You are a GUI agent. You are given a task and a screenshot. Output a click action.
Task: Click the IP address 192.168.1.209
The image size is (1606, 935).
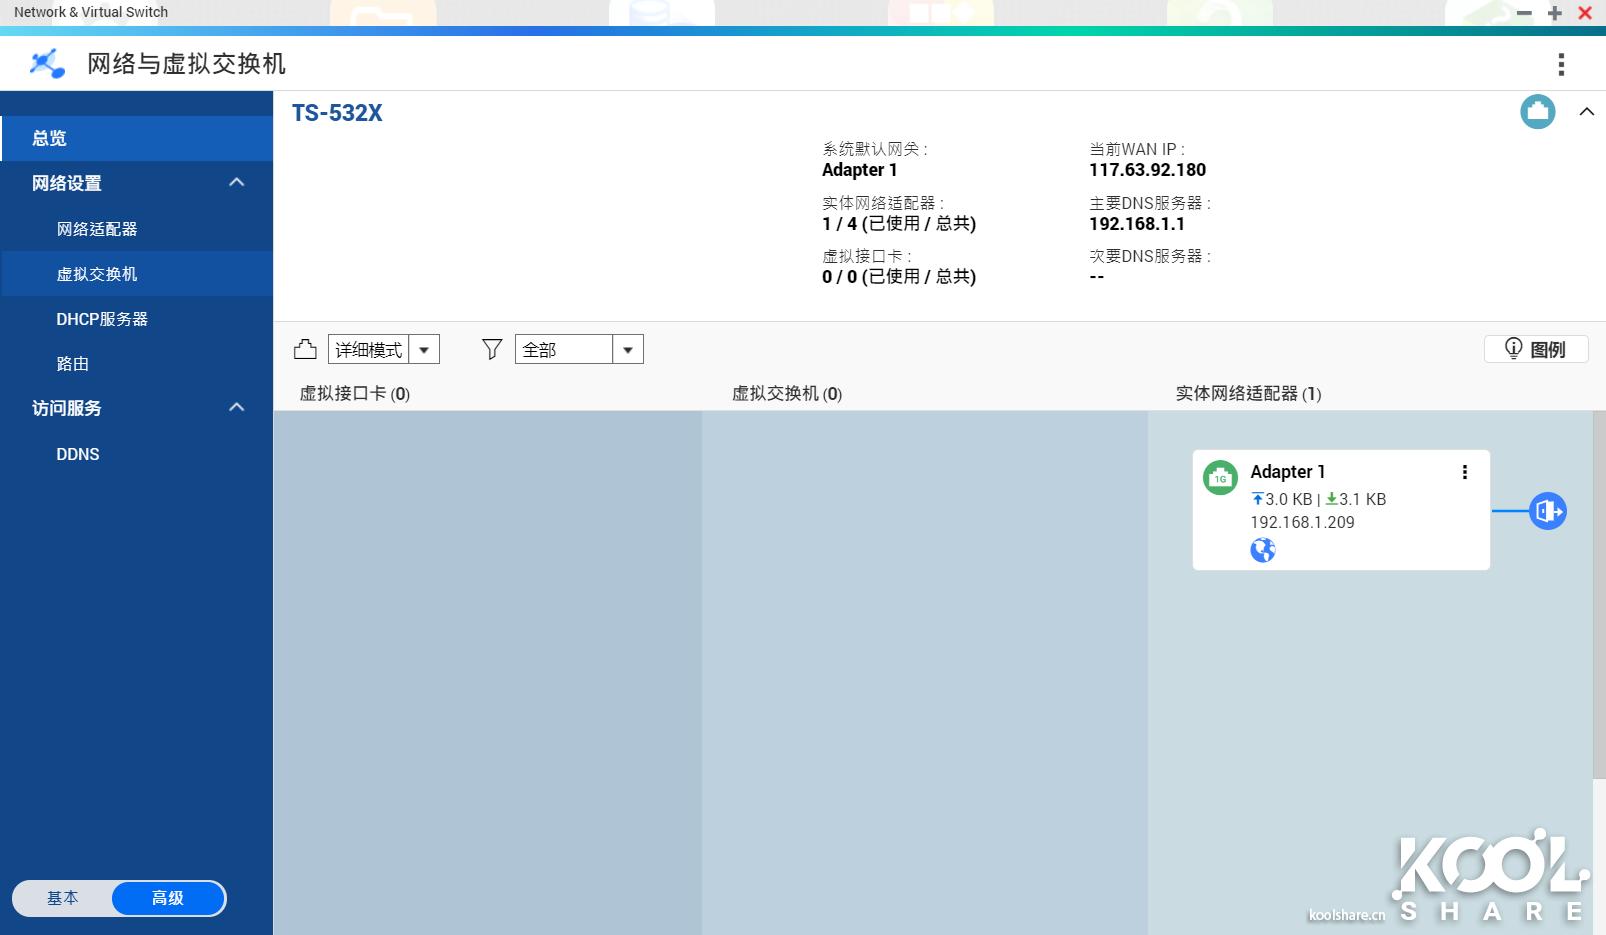click(x=1302, y=522)
